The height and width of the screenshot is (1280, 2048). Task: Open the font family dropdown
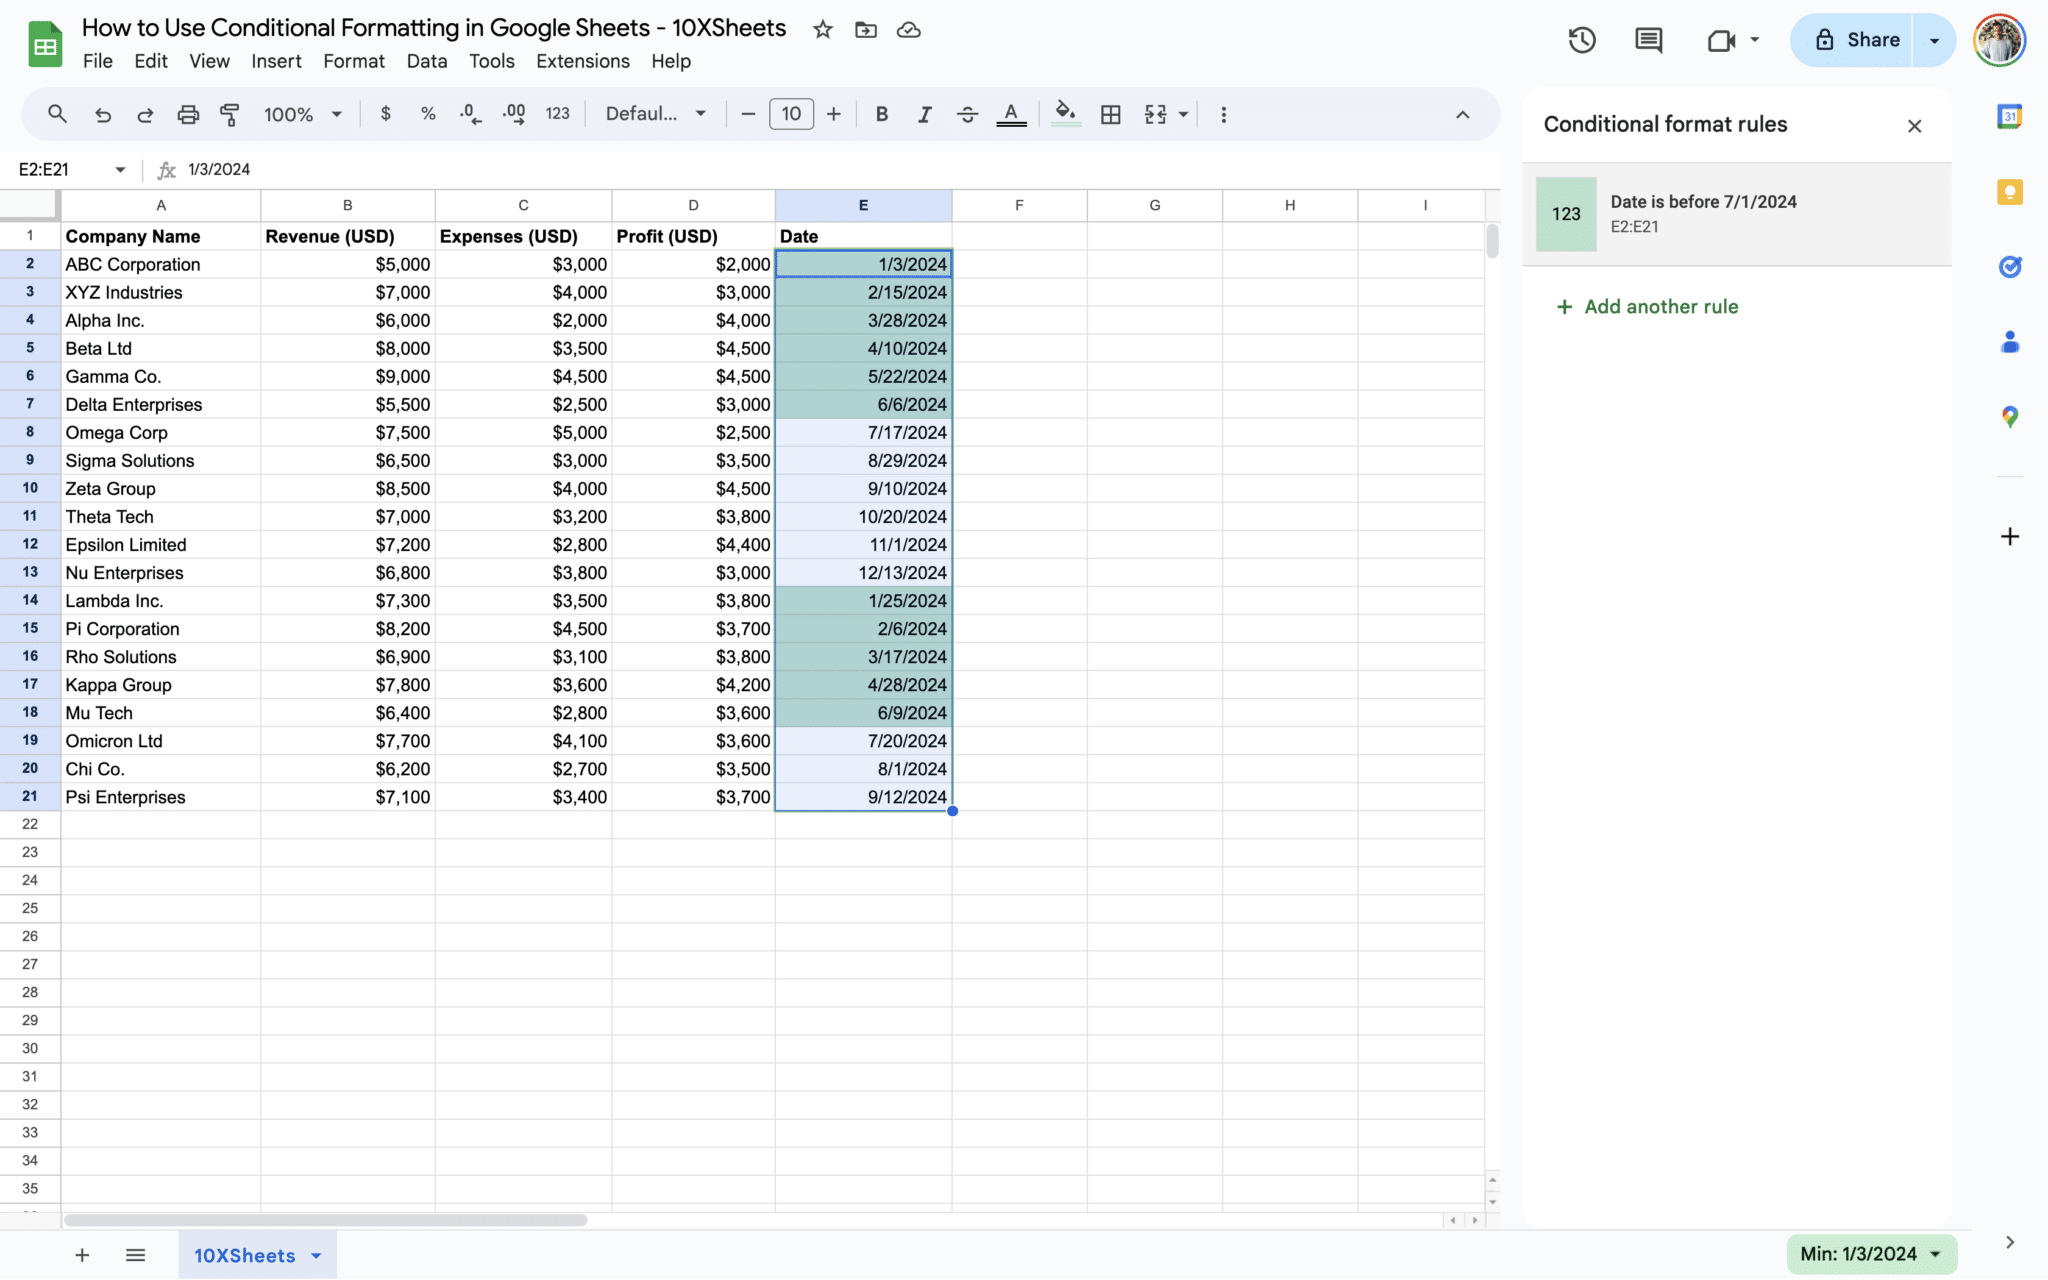[656, 114]
